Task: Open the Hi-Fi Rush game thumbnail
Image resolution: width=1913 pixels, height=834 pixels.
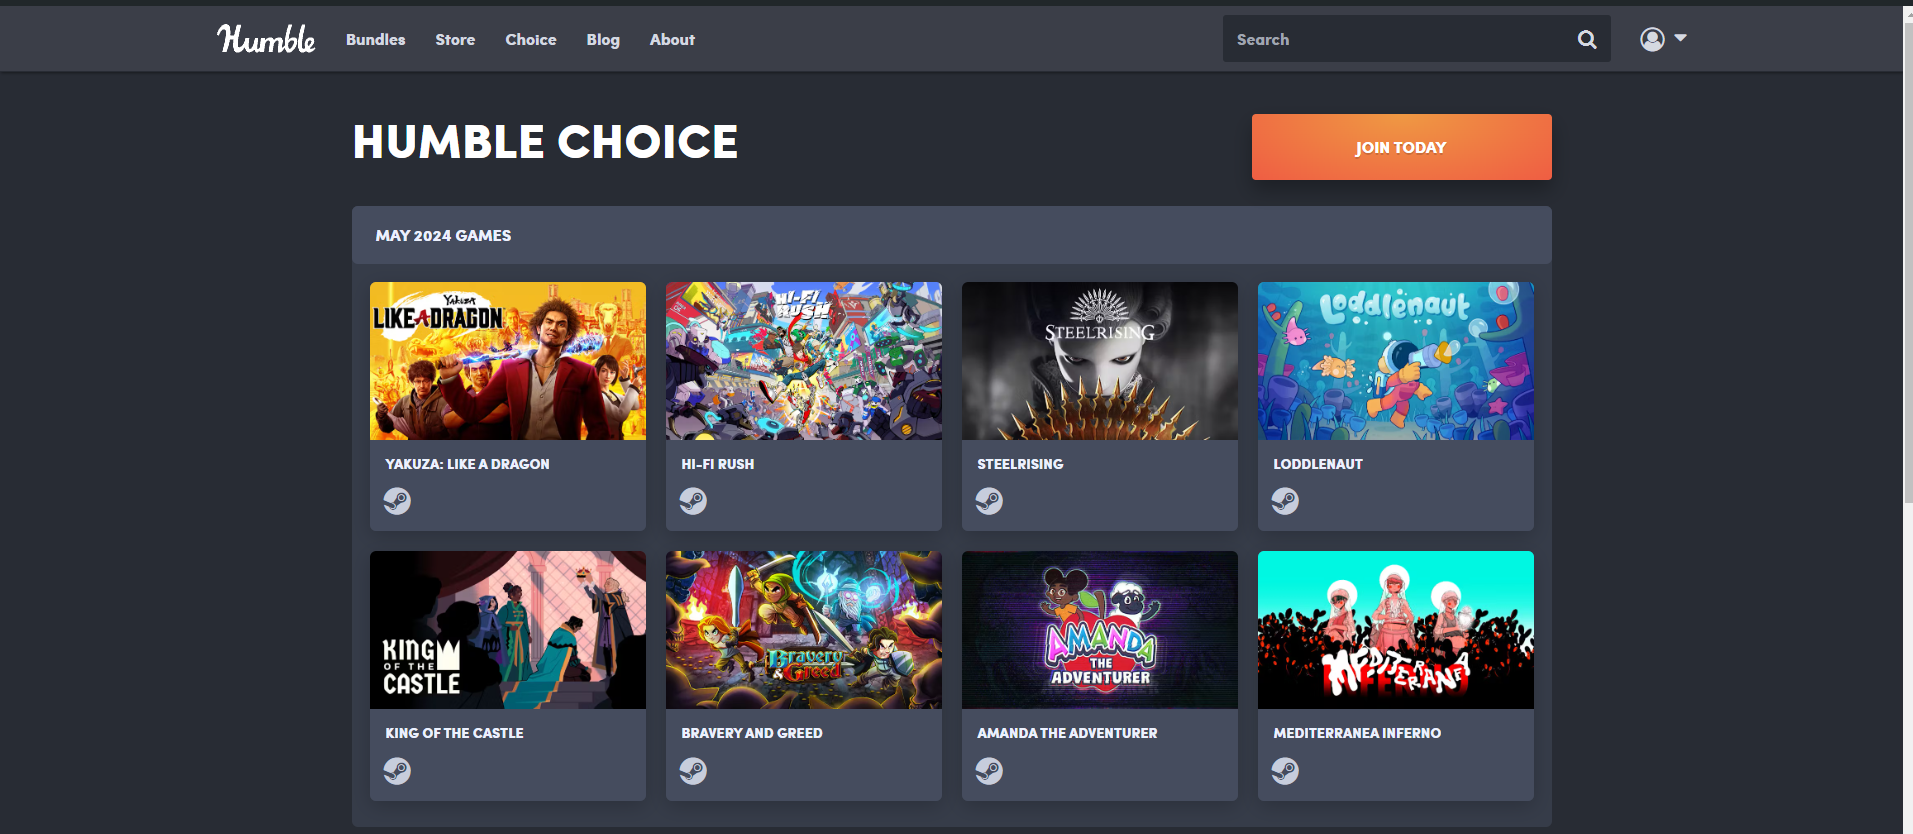Action: [804, 361]
